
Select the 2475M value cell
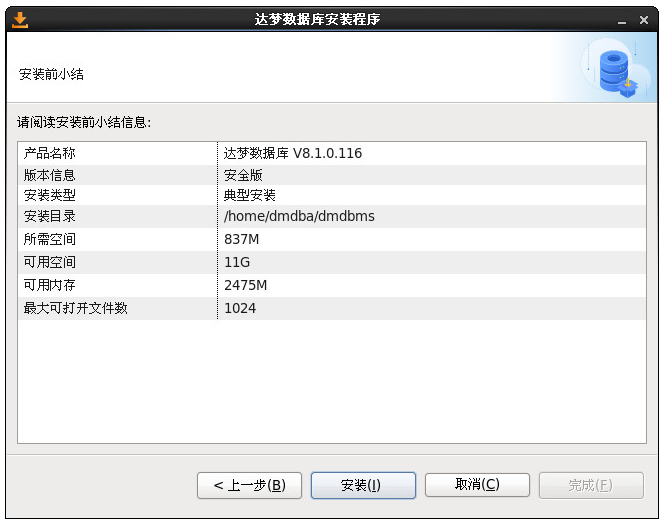tap(246, 285)
